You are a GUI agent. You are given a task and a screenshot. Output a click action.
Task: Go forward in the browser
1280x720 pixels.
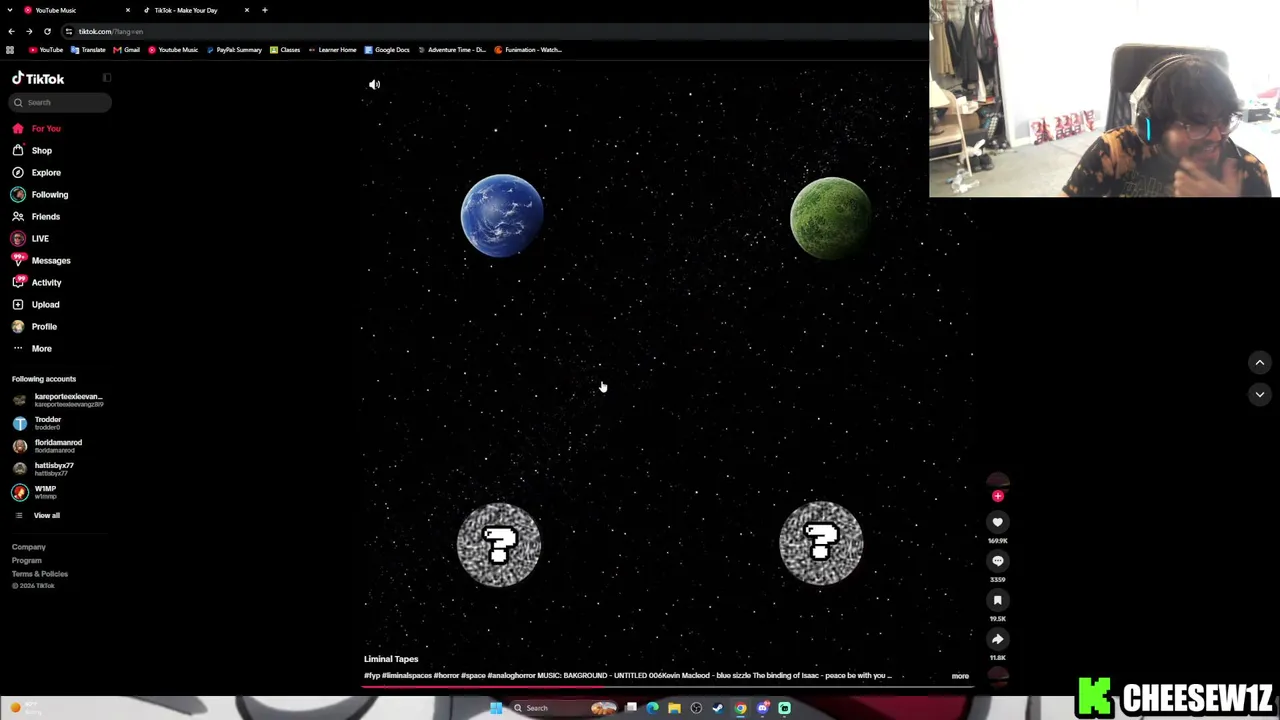point(29,31)
